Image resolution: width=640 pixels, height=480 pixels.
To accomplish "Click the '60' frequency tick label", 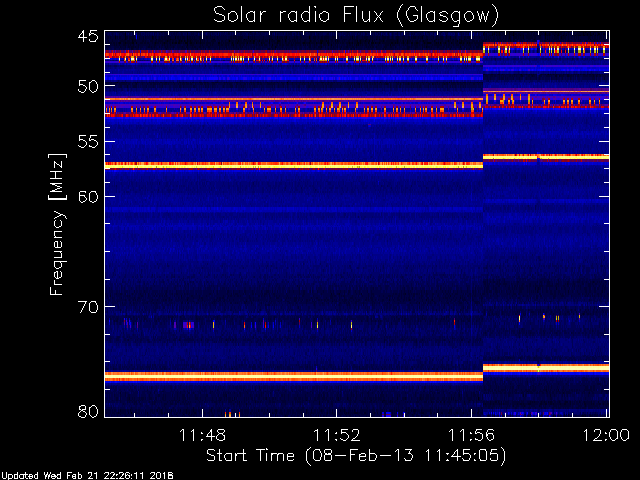I will pos(88,197).
